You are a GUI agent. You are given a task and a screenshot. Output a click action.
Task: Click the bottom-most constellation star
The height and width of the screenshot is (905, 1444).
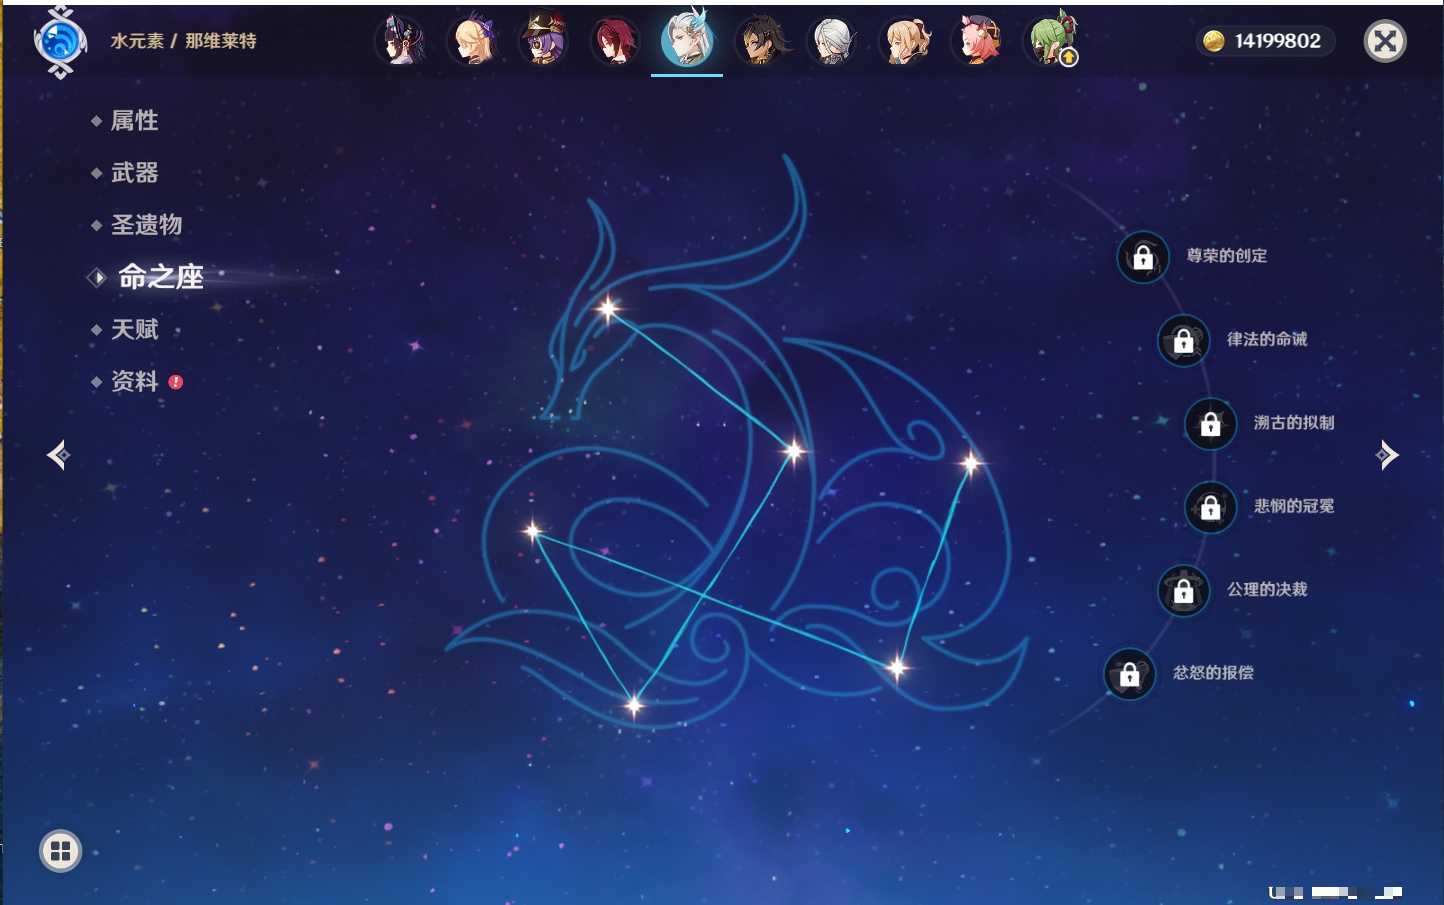coord(633,706)
